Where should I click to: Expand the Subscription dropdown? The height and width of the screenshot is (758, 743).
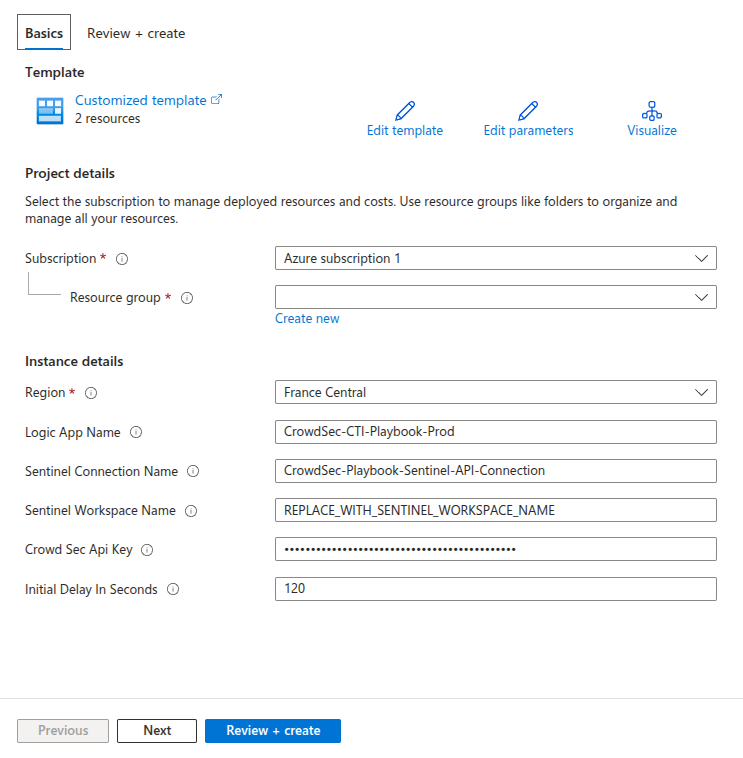pos(495,258)
